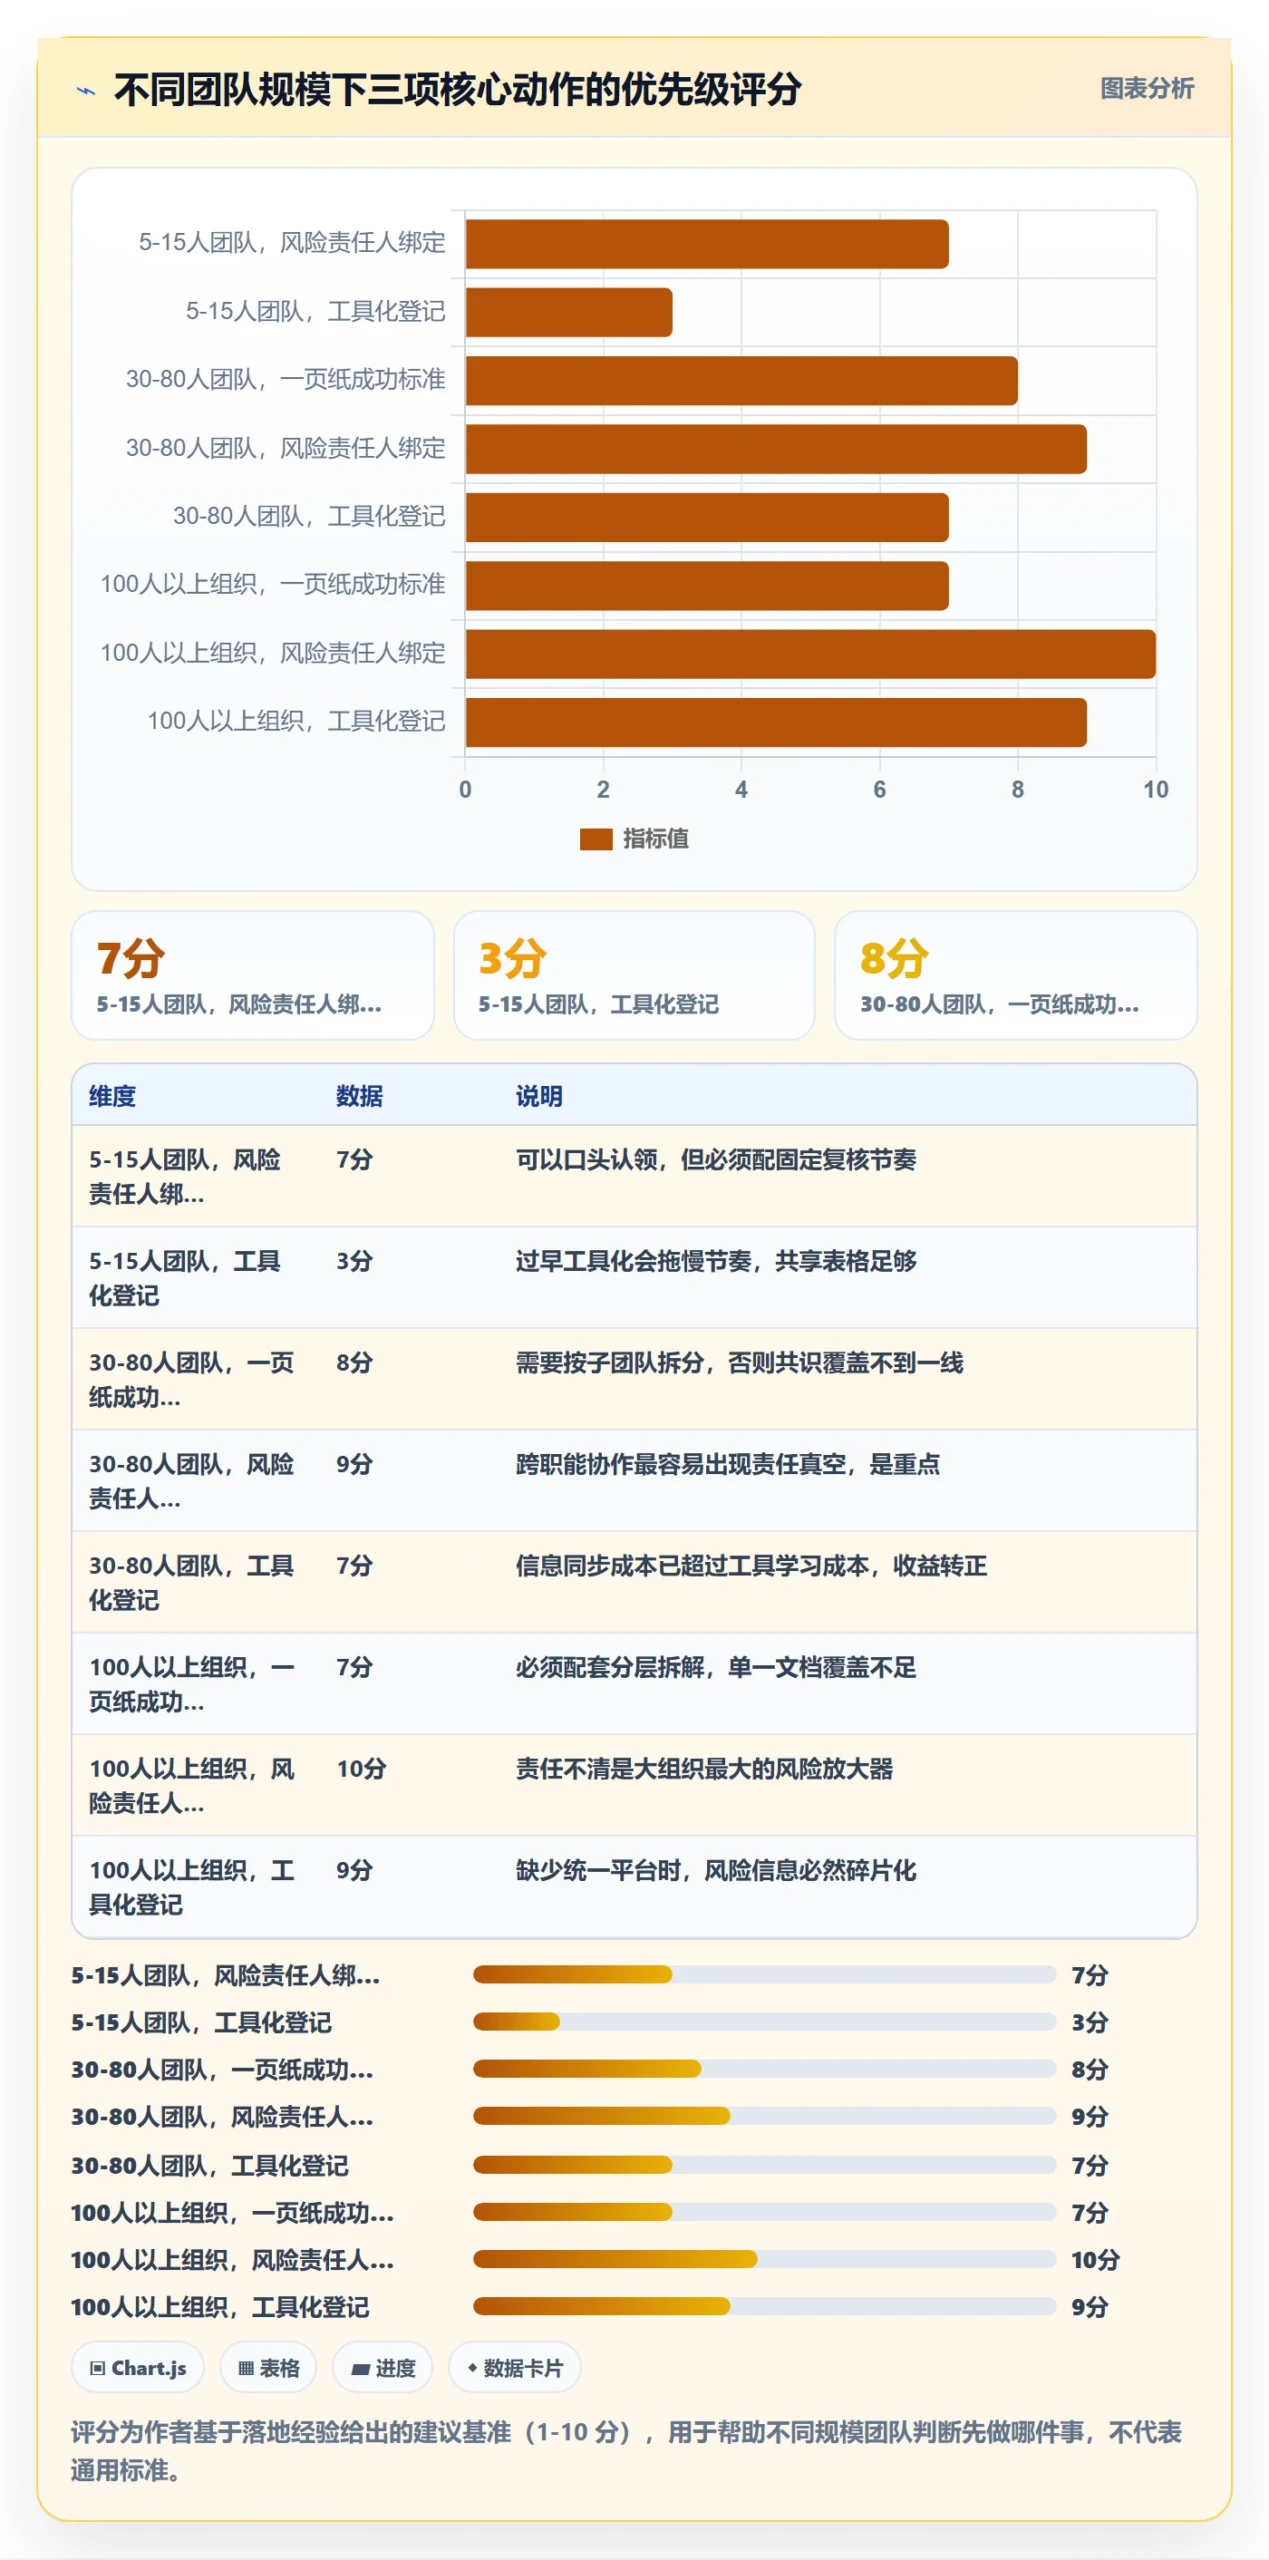Viewport: 1269px width, 2560px height.
Task: Click the chart bar for 5-15人团队，工具化登记
Action: 569,312
